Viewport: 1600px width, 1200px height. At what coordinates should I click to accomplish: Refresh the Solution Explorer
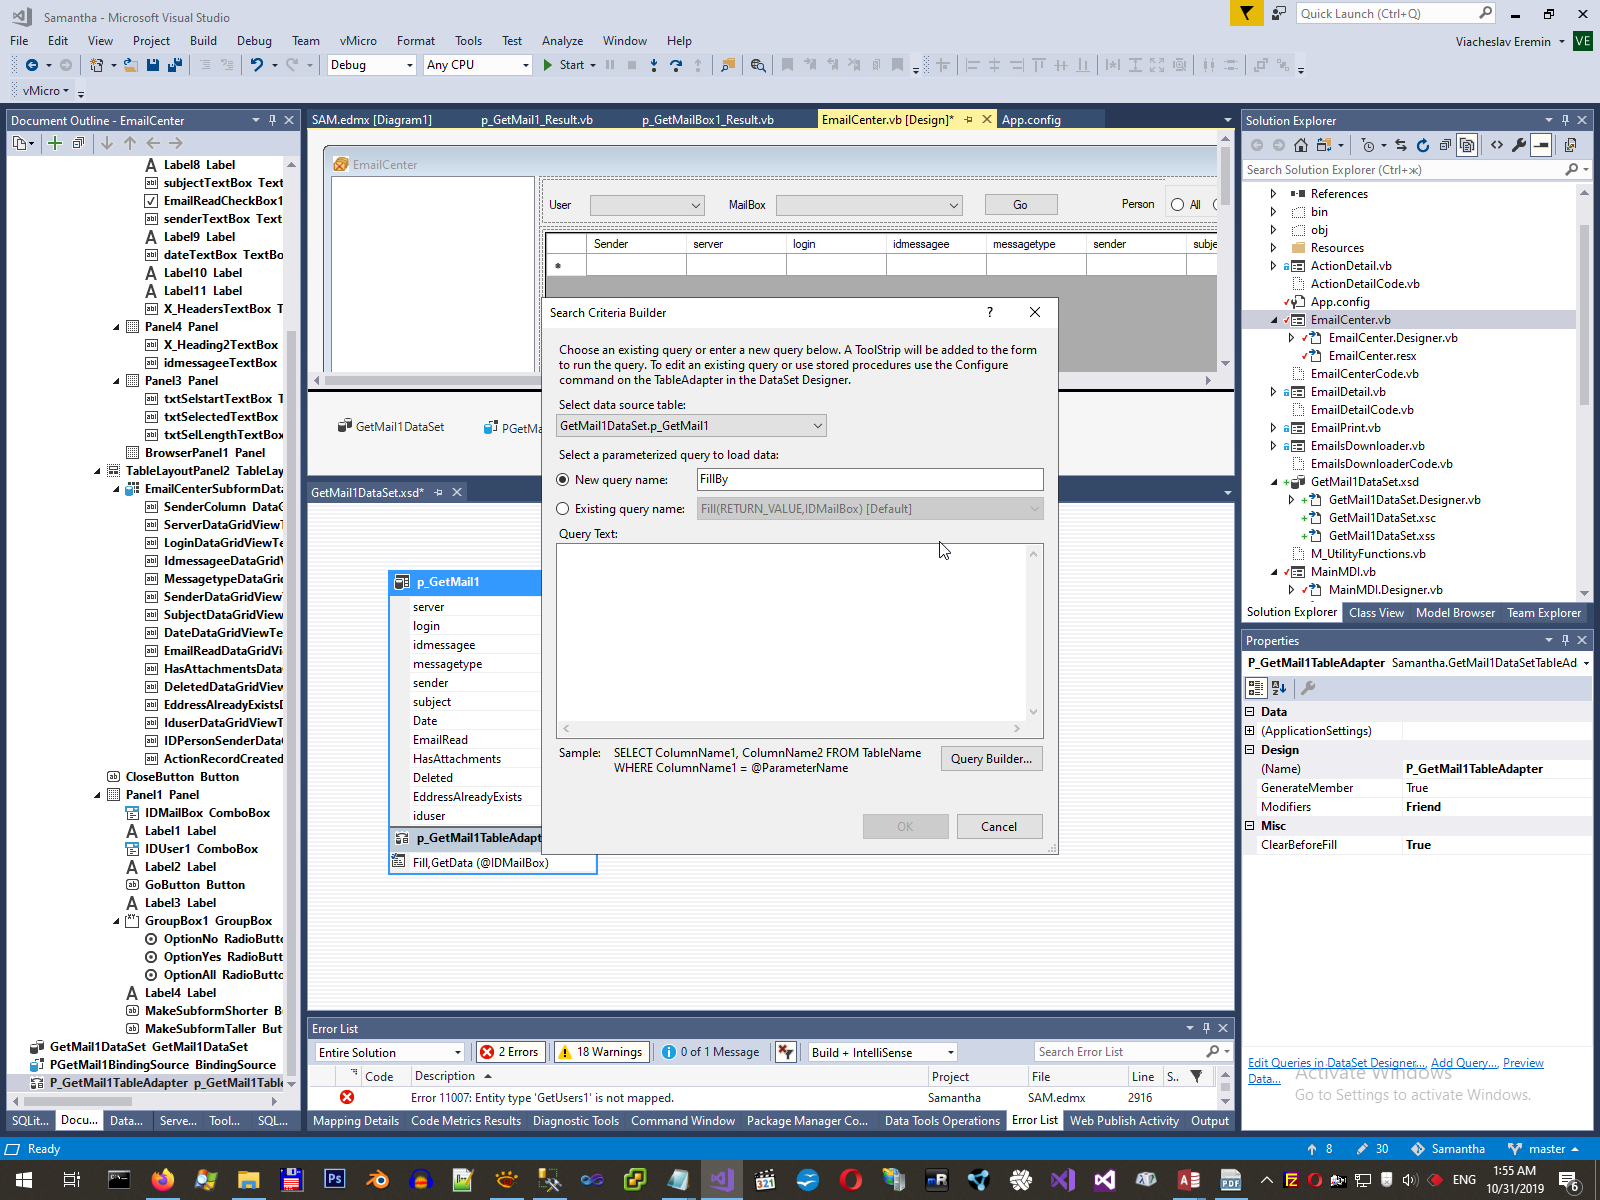point(1423,145)
